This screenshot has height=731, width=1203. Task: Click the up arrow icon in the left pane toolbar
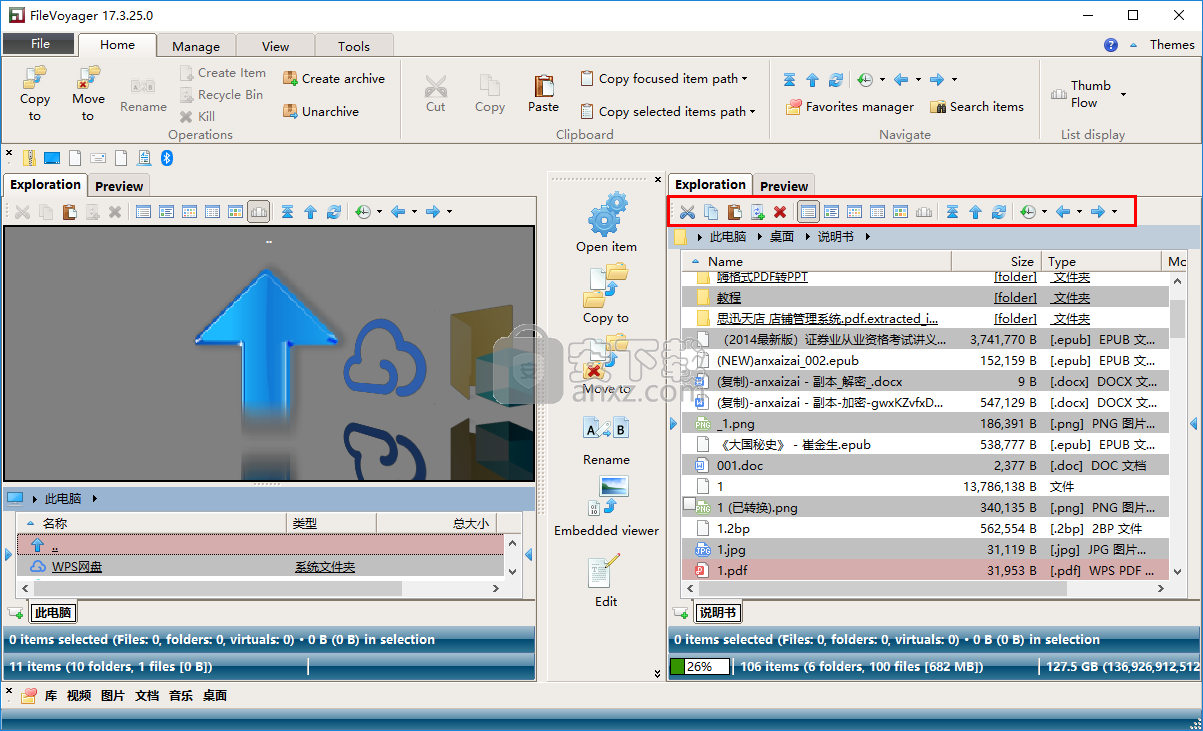point(310,211)
